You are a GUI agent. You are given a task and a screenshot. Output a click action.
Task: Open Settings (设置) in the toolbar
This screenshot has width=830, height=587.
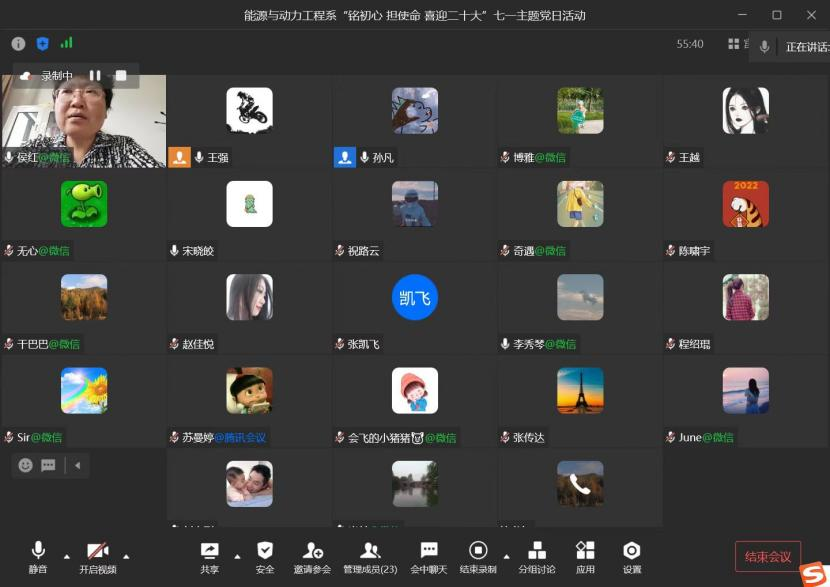coord(632,557)
